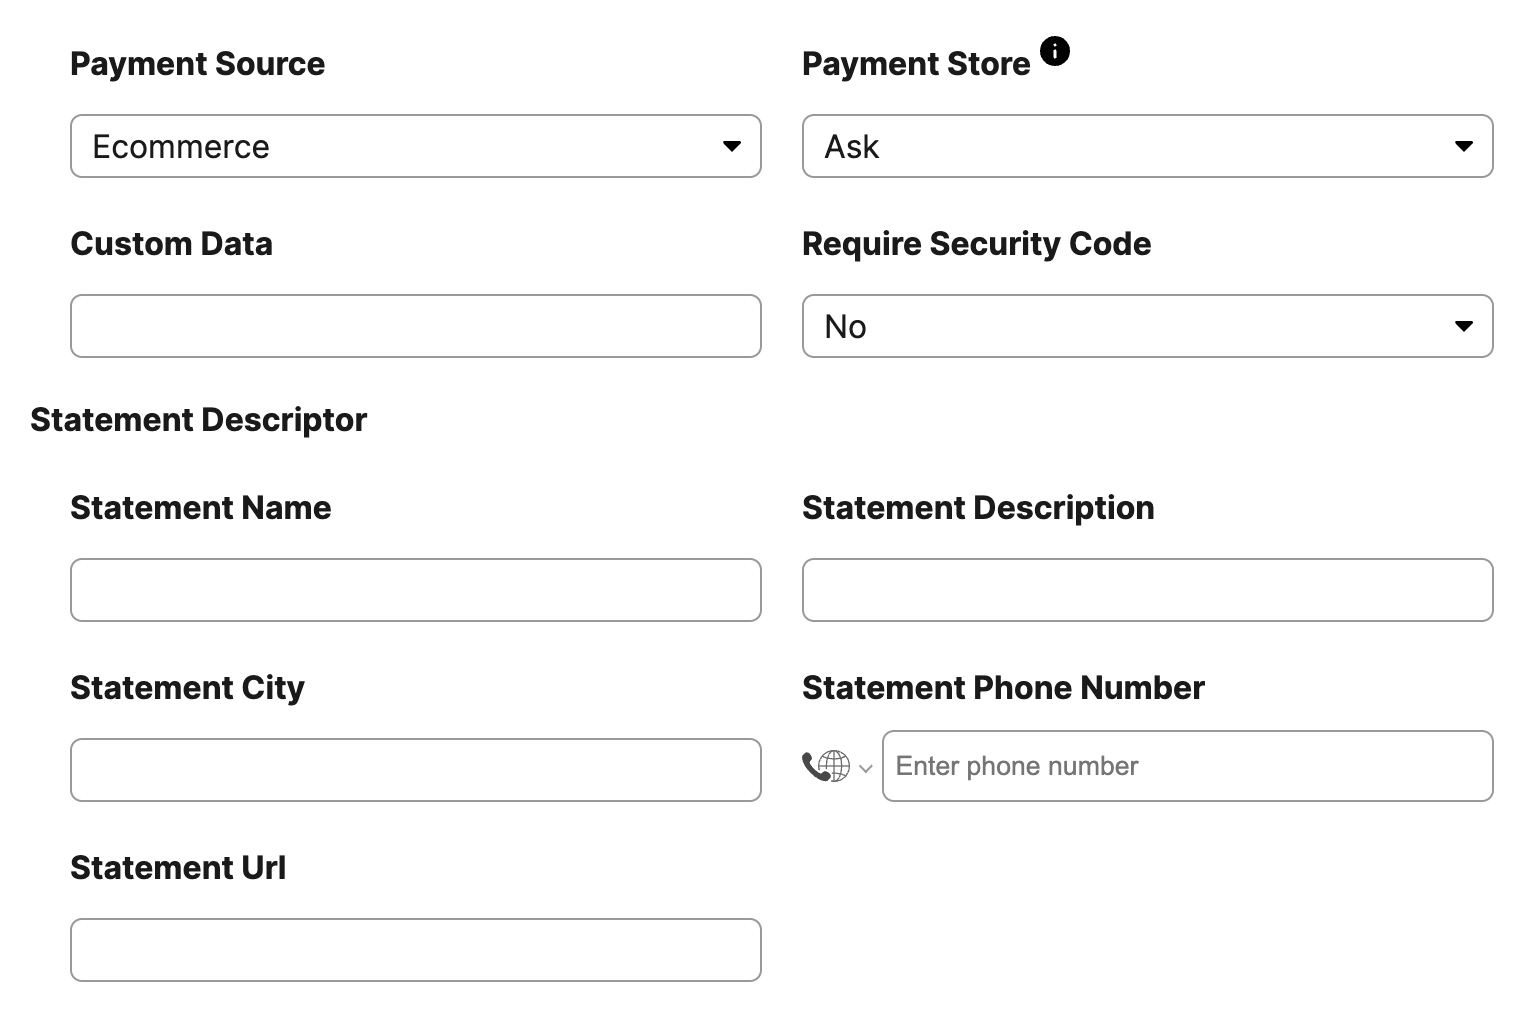The width and height of the screenshot is (1532, 1018).
Task: Focus the Statement Name input field
Action: pos(416,590)
